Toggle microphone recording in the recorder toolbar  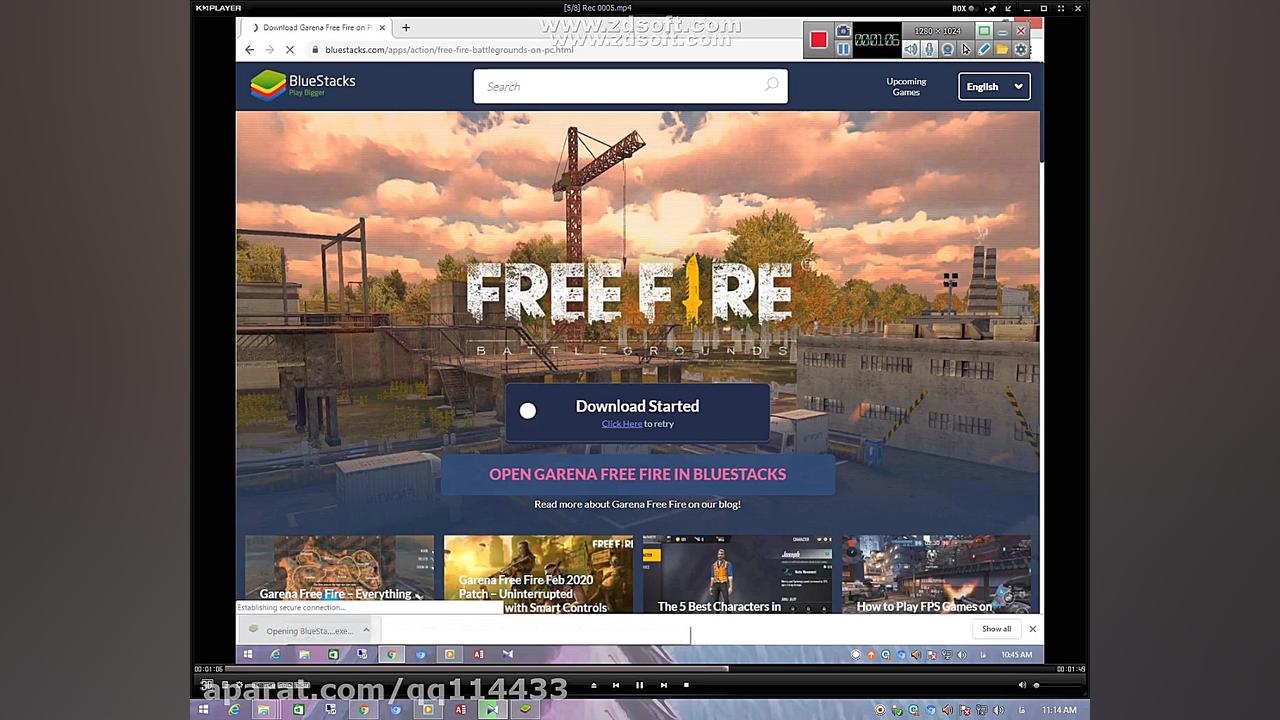[x=929, y=48]
